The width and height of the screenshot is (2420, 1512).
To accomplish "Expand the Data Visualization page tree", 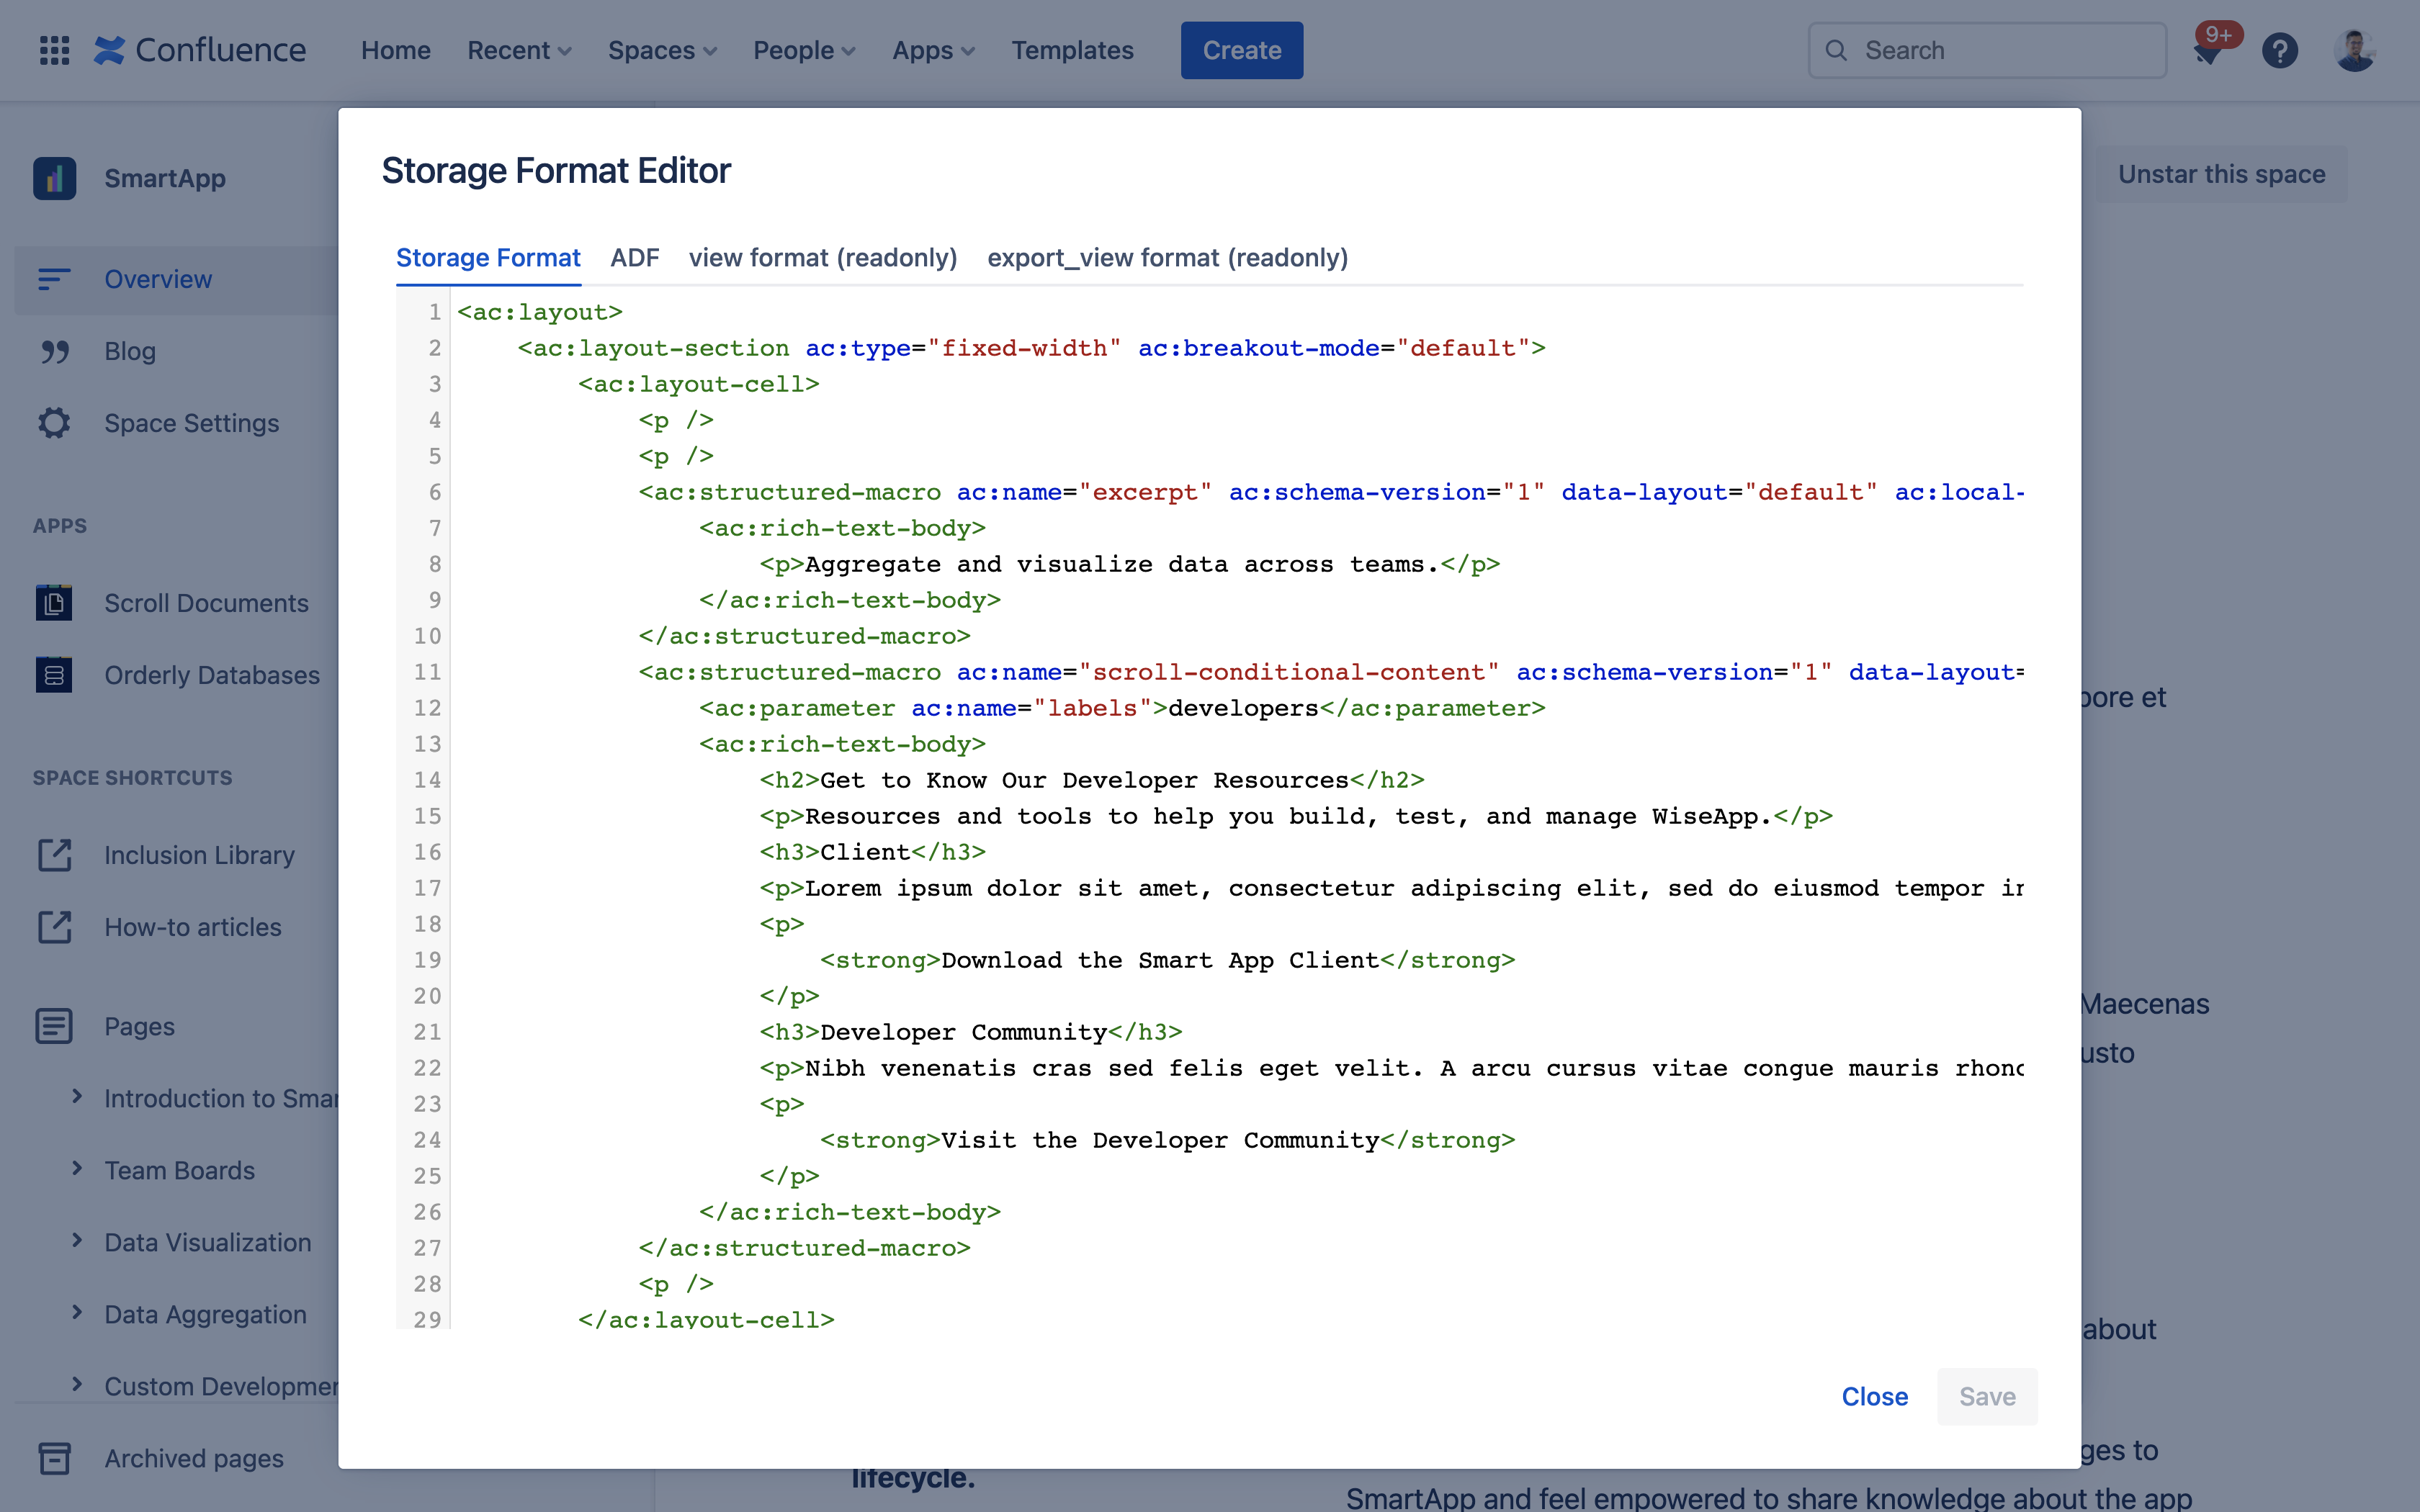I will 77,1241.
